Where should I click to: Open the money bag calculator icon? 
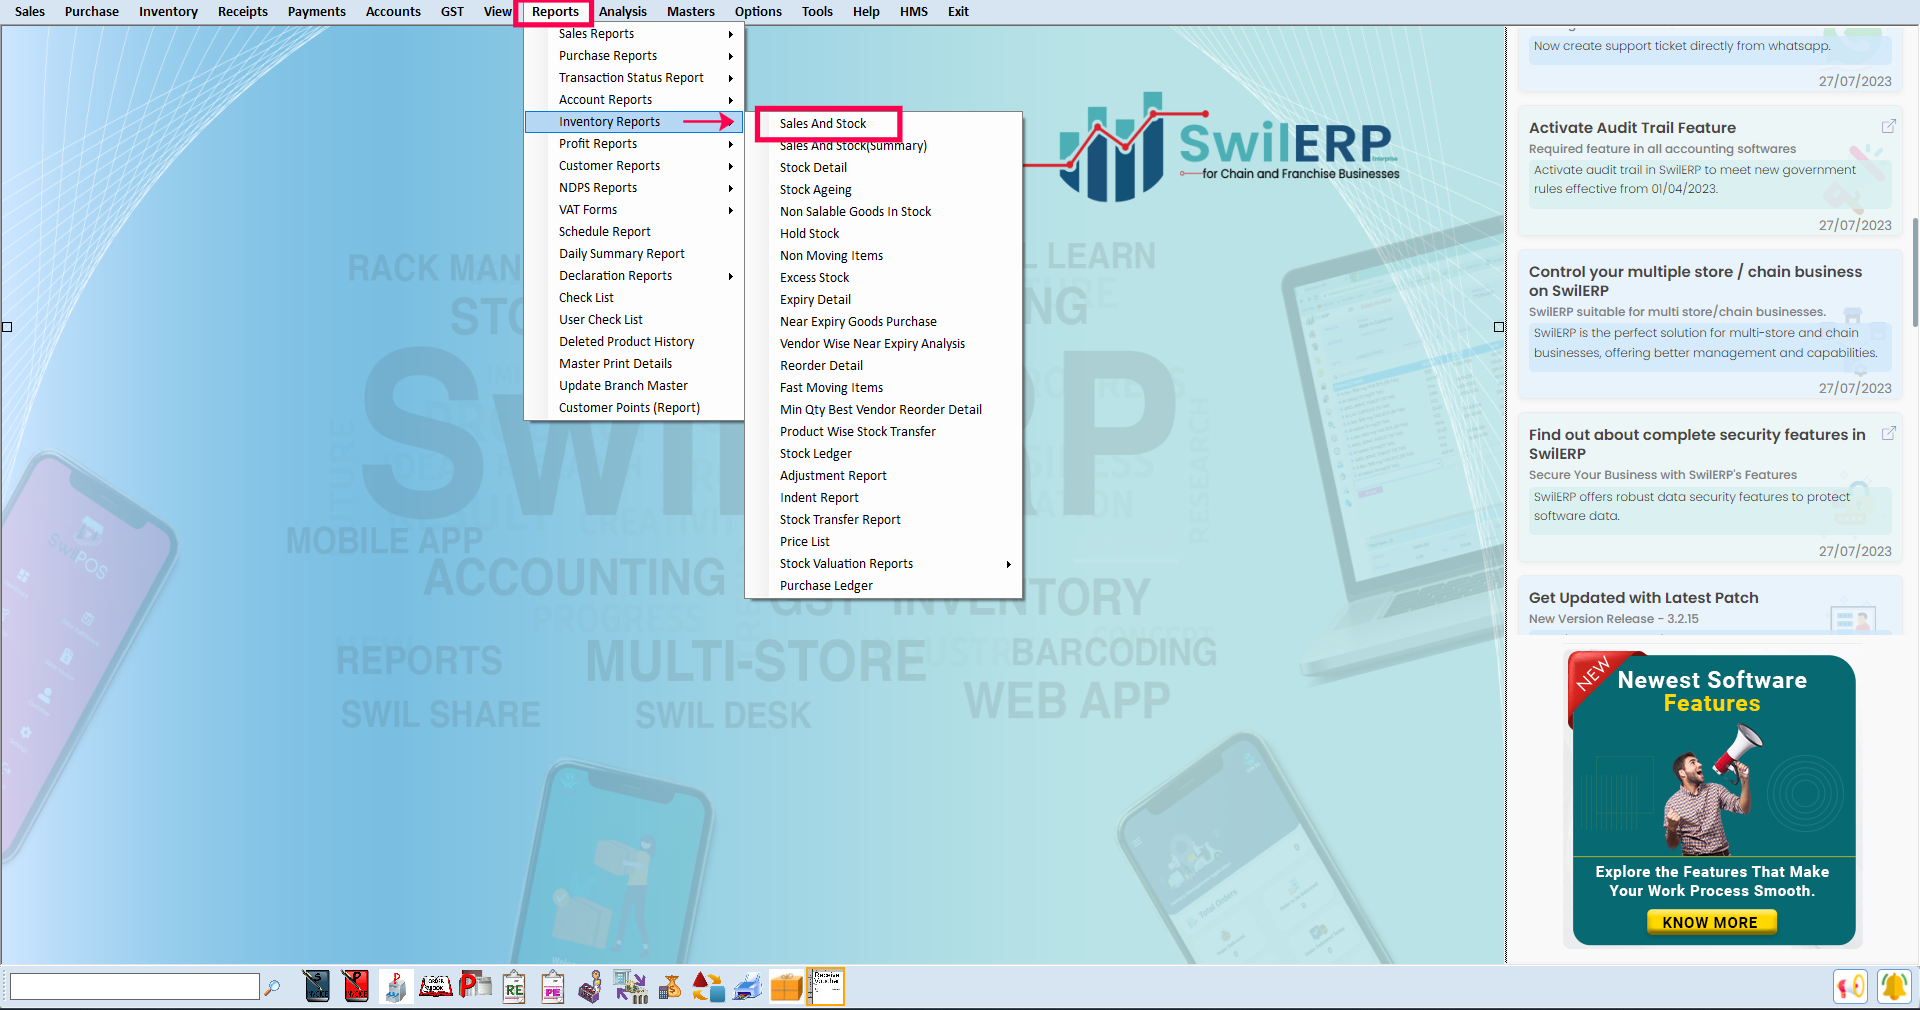point(670,987)
